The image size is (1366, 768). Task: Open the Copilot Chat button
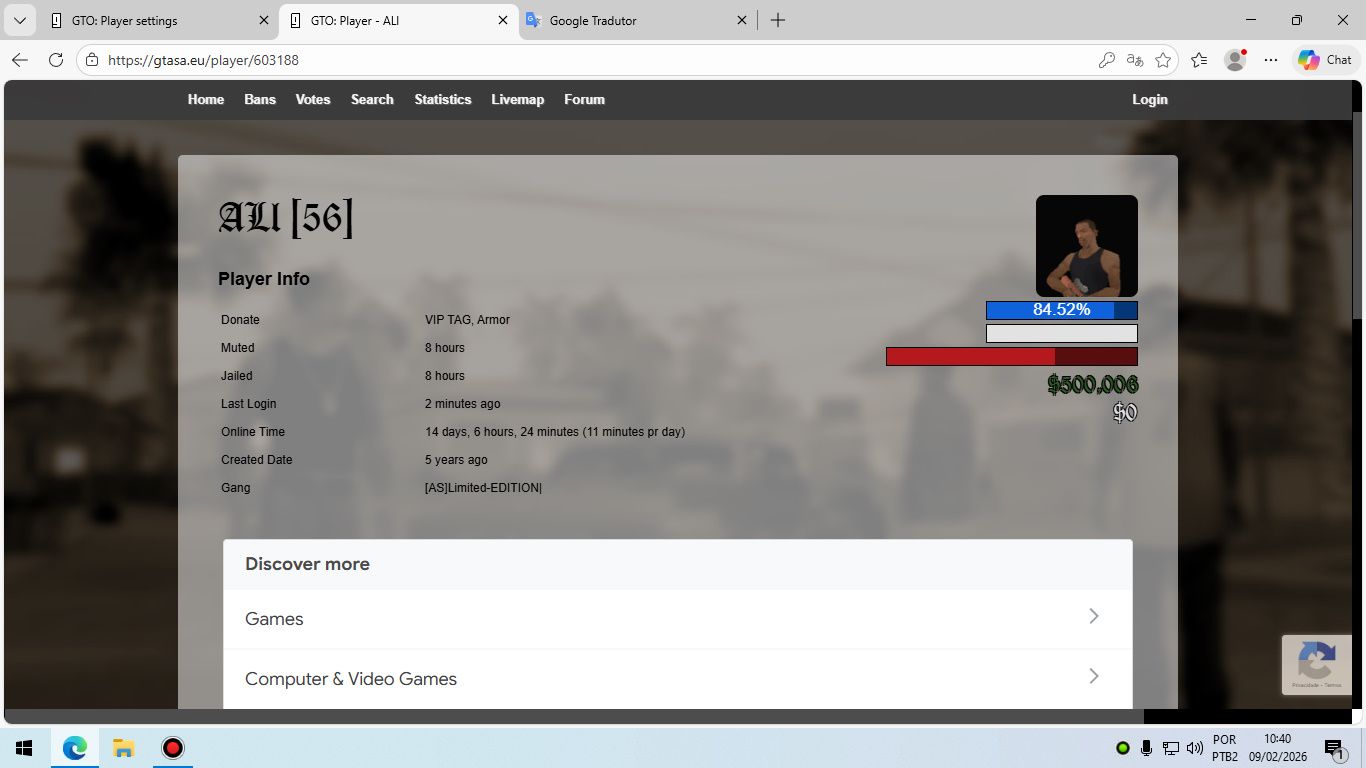pyautogui.click(x=1326, y=60)
